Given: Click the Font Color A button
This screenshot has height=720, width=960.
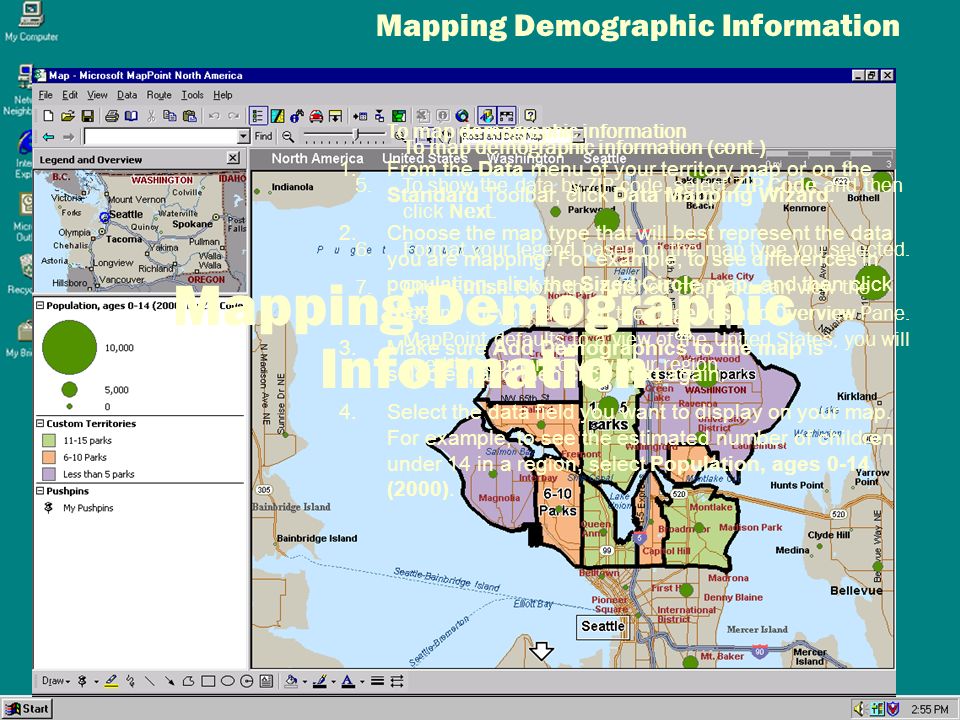Looking at the screenshot, I should 348,681.
